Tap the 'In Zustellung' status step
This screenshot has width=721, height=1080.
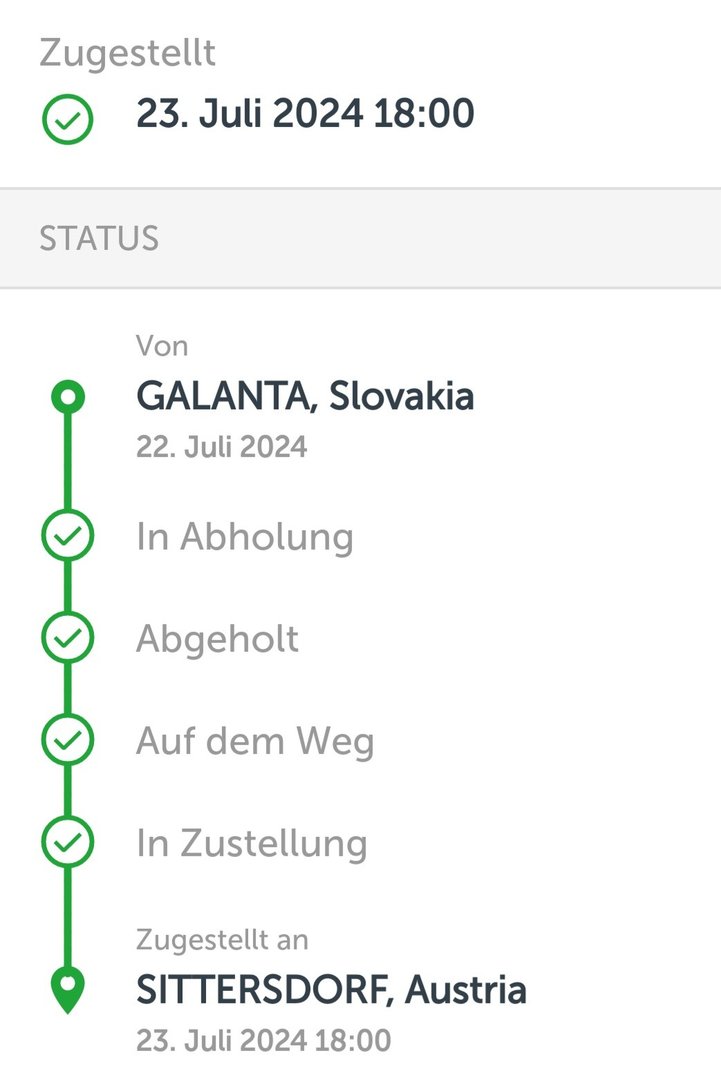coord(252,843)
